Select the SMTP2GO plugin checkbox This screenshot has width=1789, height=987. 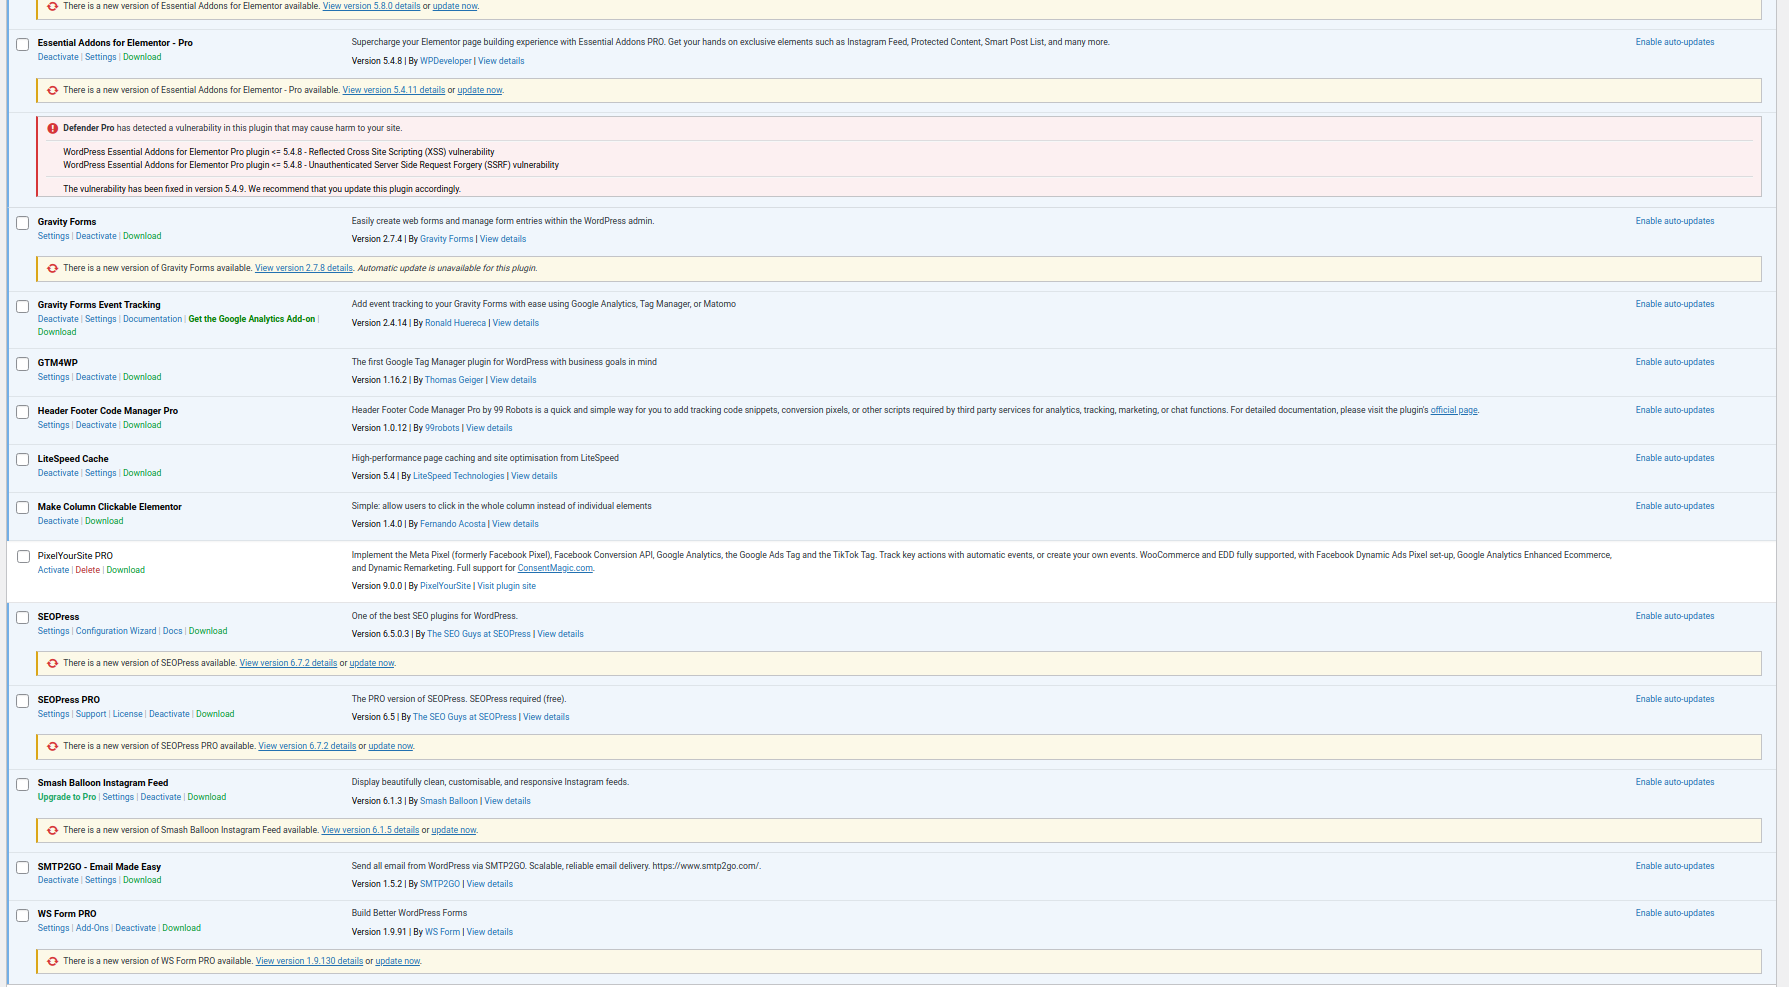coord(23,868)
